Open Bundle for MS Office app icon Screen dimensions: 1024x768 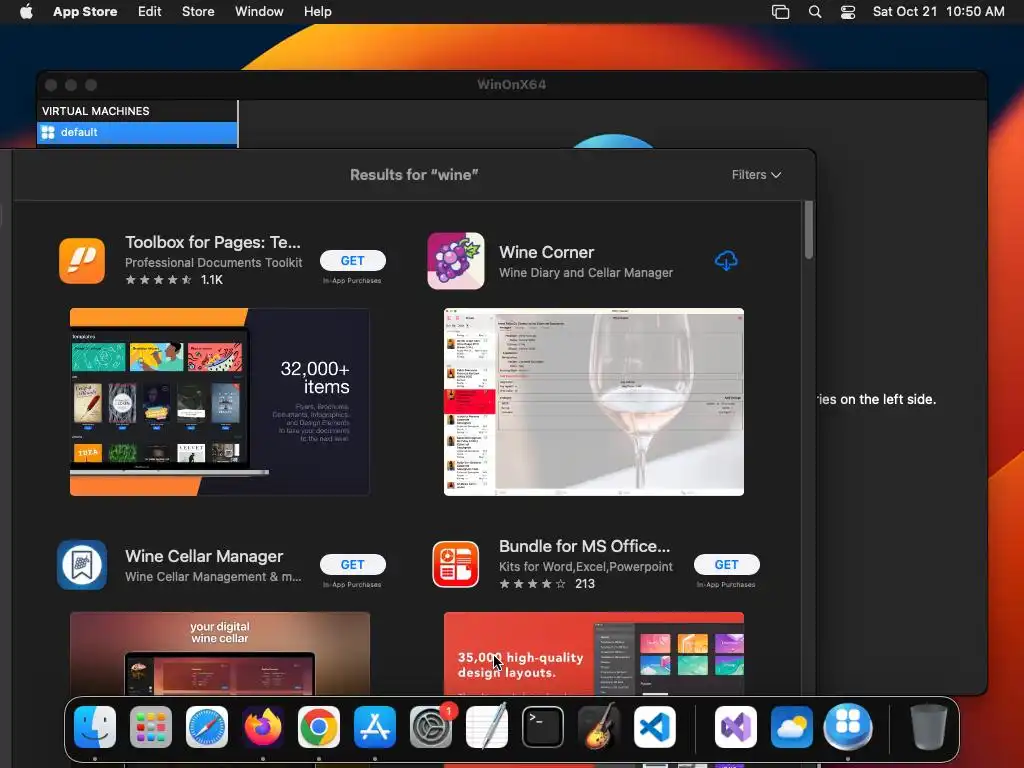[x=456, y=565]
